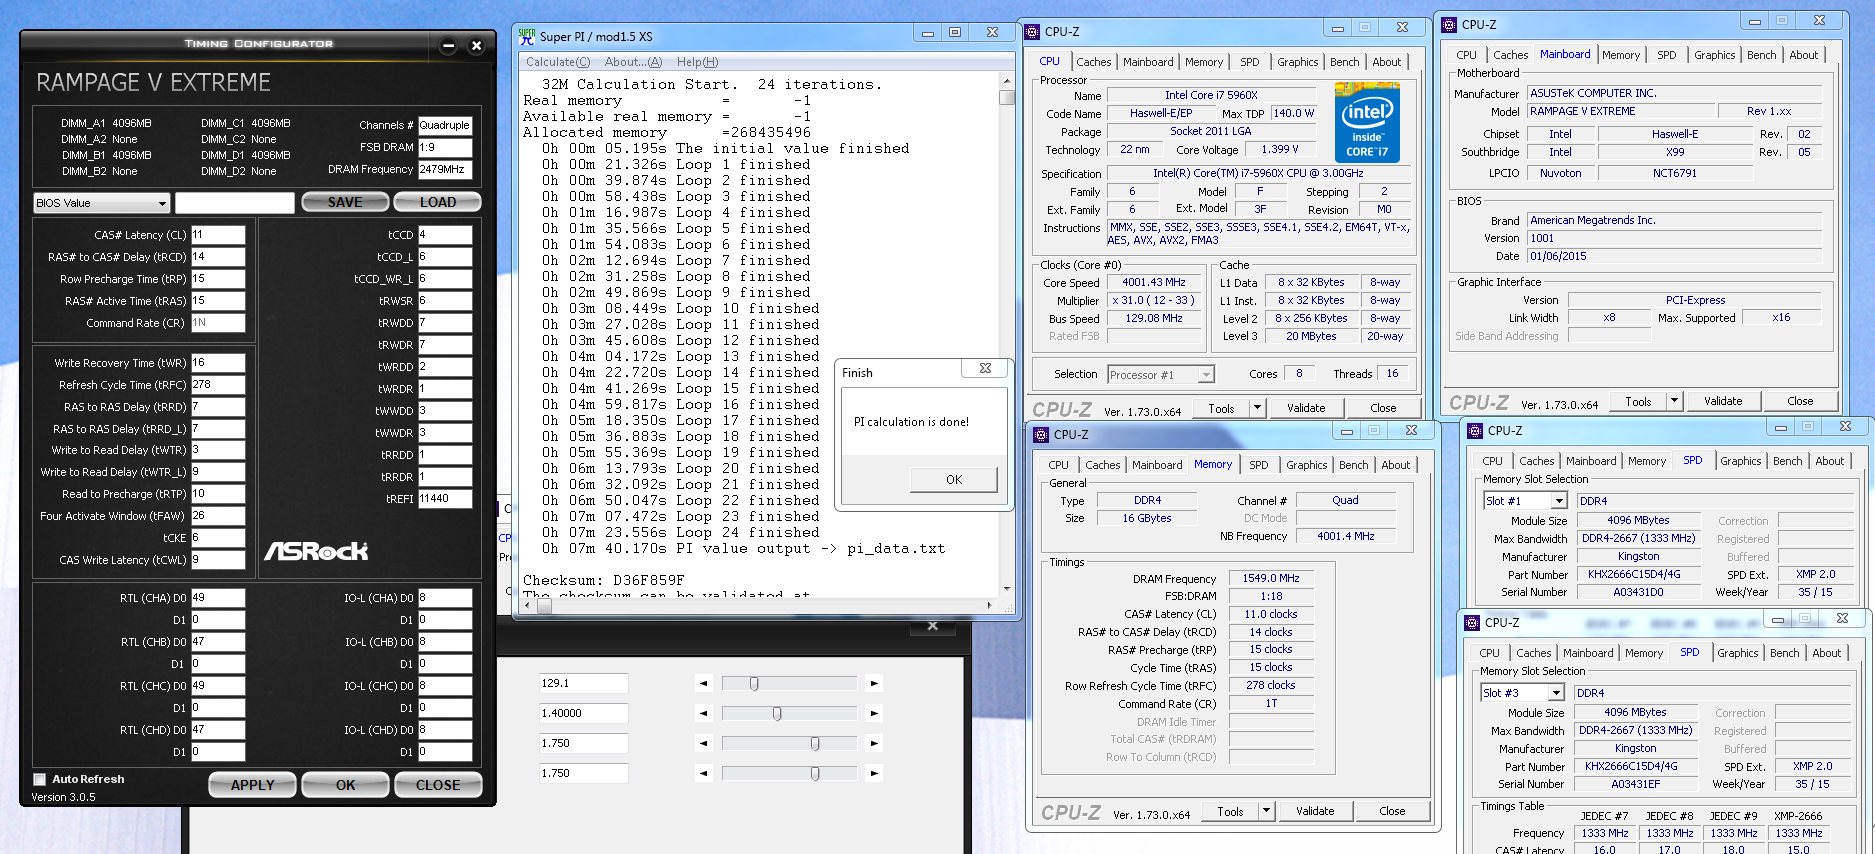Open the About menu in Super PI
The image size is (1875, 854).
pyautogui.click(x=633, y=62)
